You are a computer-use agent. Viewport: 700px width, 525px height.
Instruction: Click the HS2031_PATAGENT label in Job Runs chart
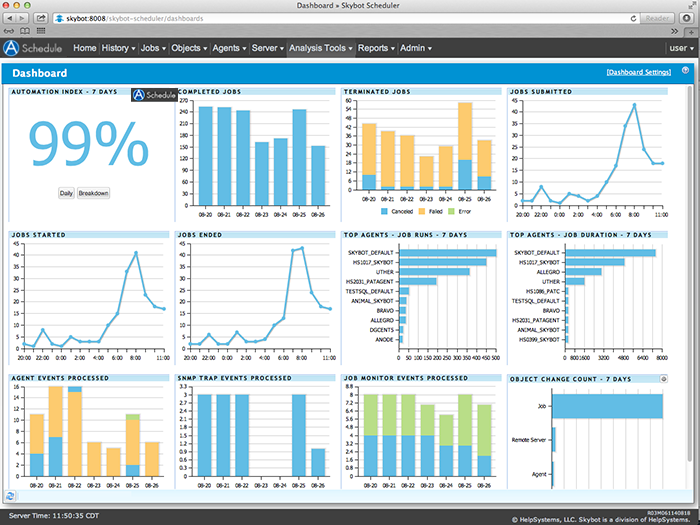pyautogui.click(x=370, y=282)
